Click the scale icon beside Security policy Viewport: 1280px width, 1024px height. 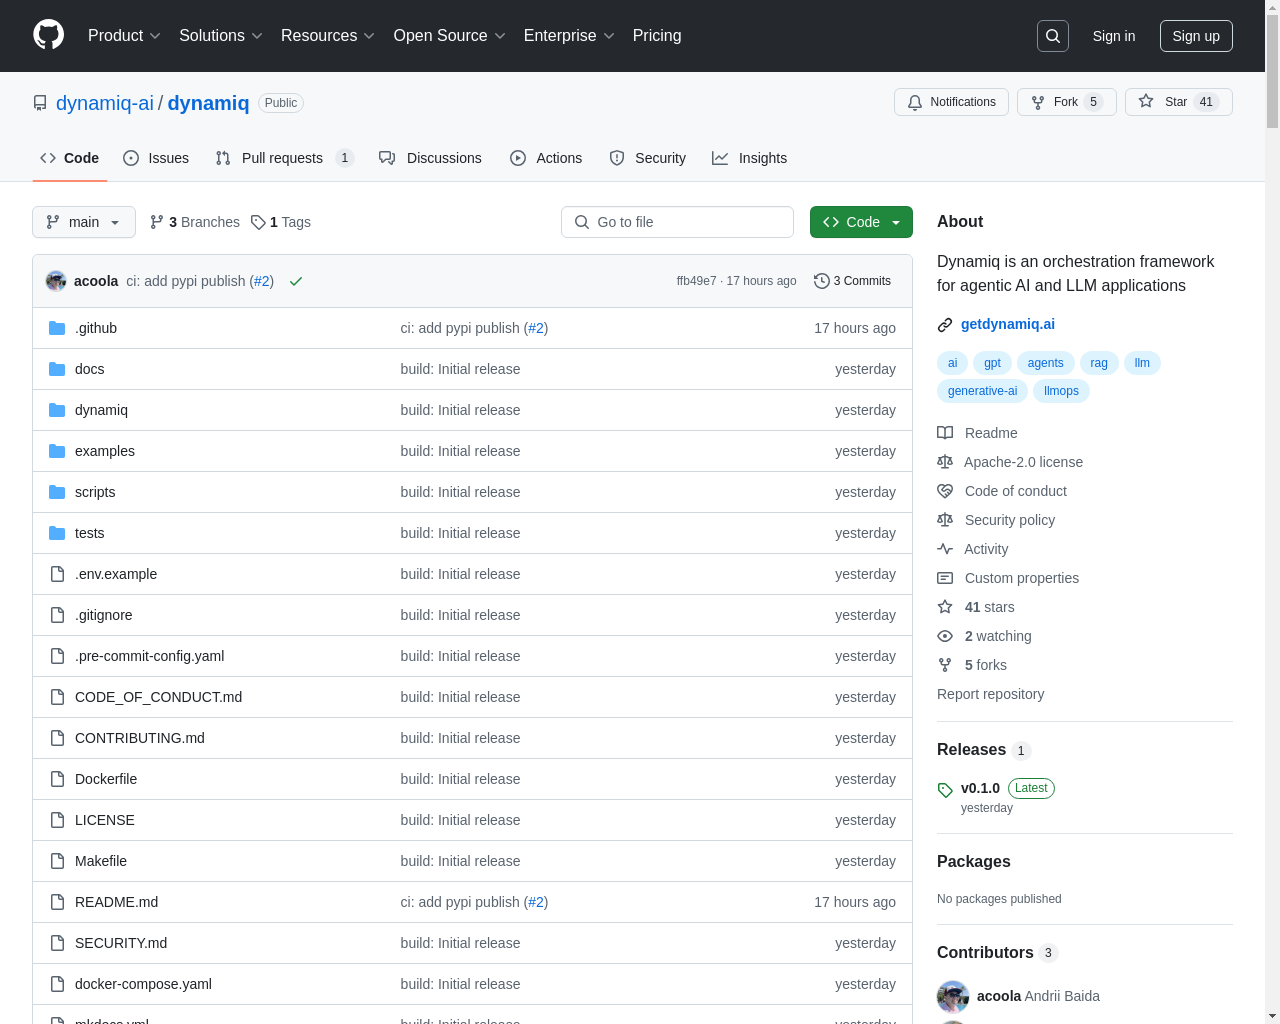[x=945, y=520]
